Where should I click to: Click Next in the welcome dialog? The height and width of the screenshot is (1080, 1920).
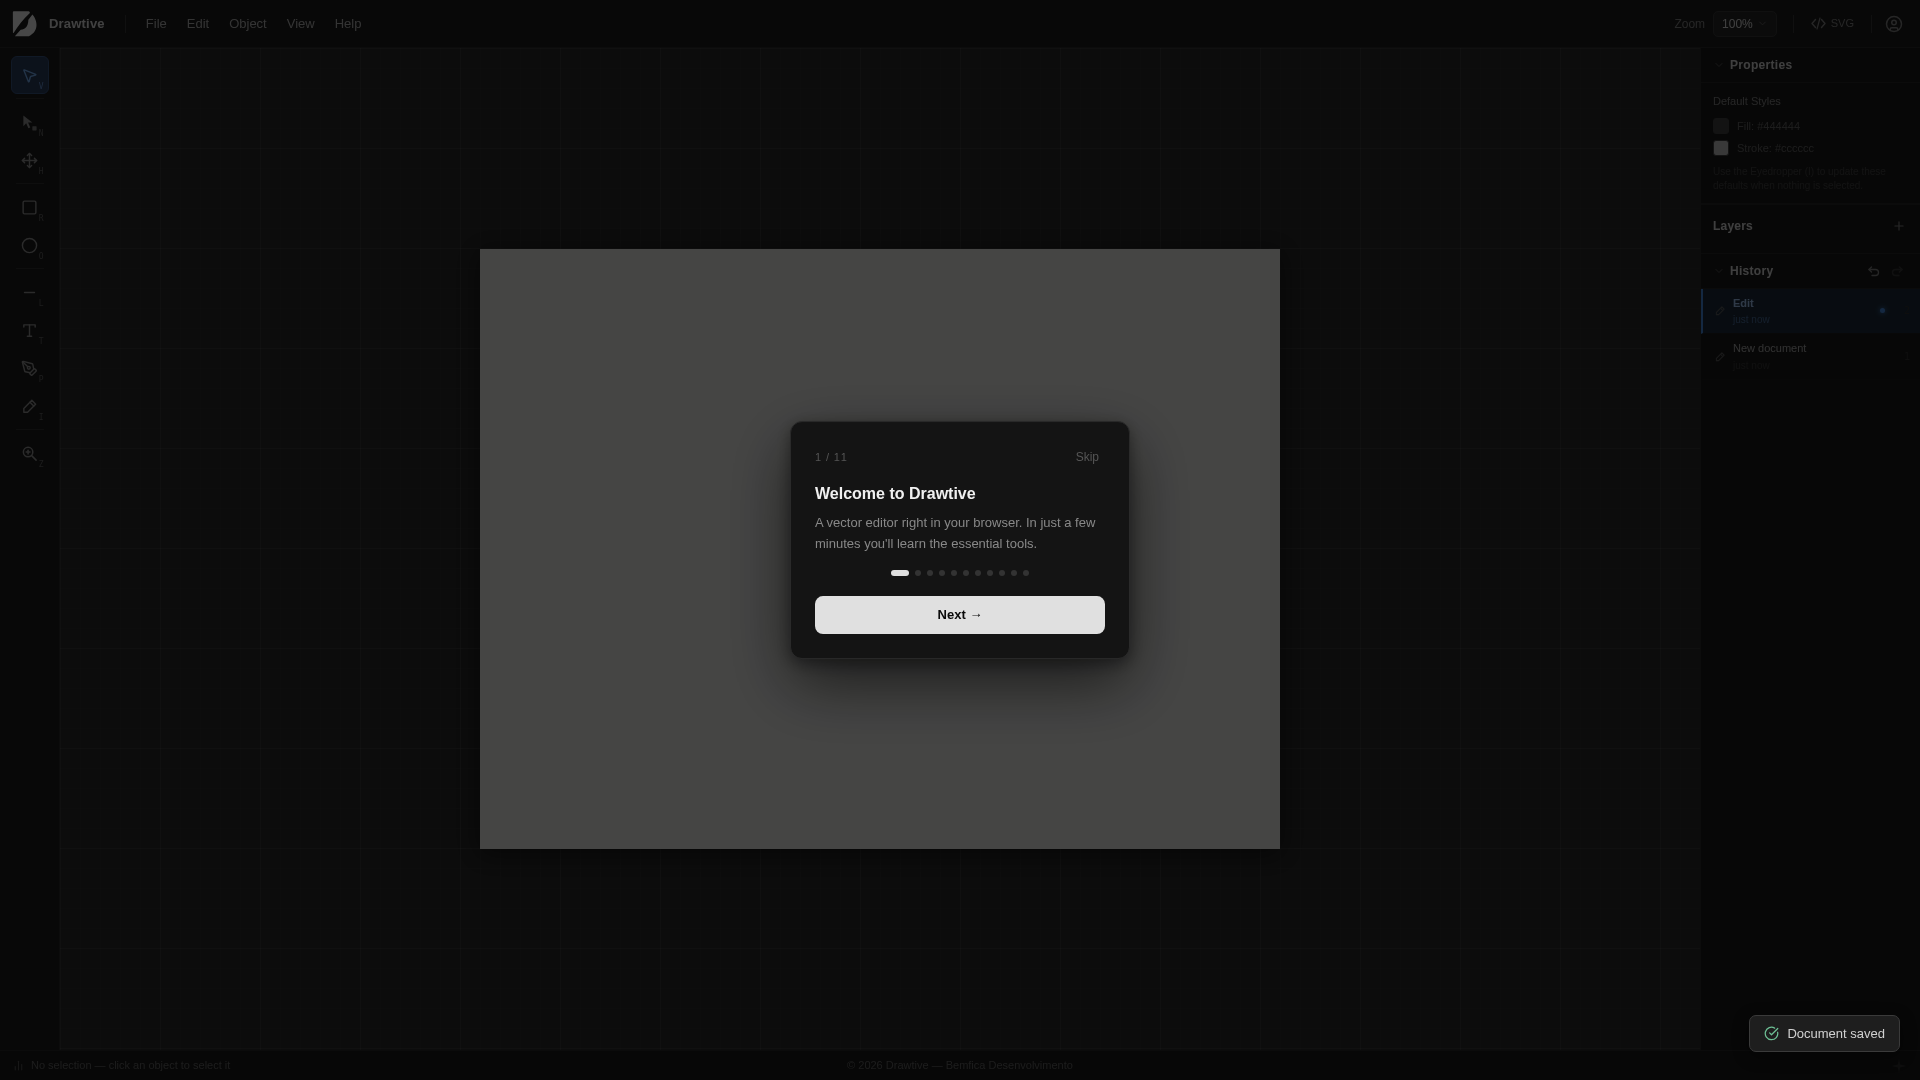(x=960, y=615)
